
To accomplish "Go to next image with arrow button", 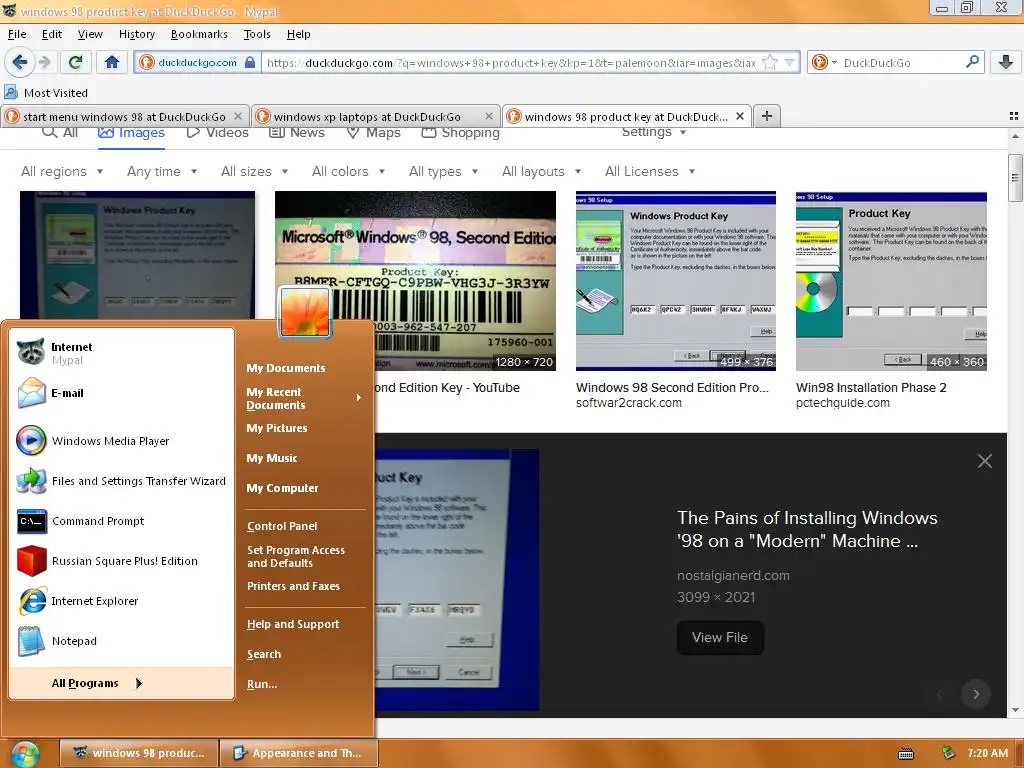I will (x=976, y=694).
